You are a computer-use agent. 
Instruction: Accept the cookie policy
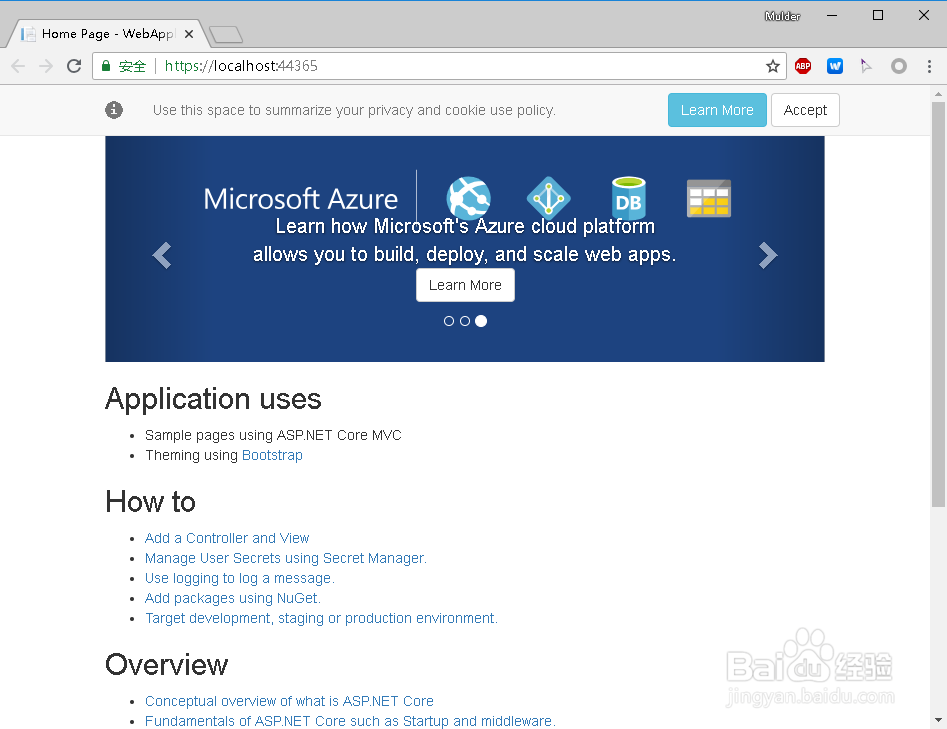pyautogui.click(x=805, y=110)
